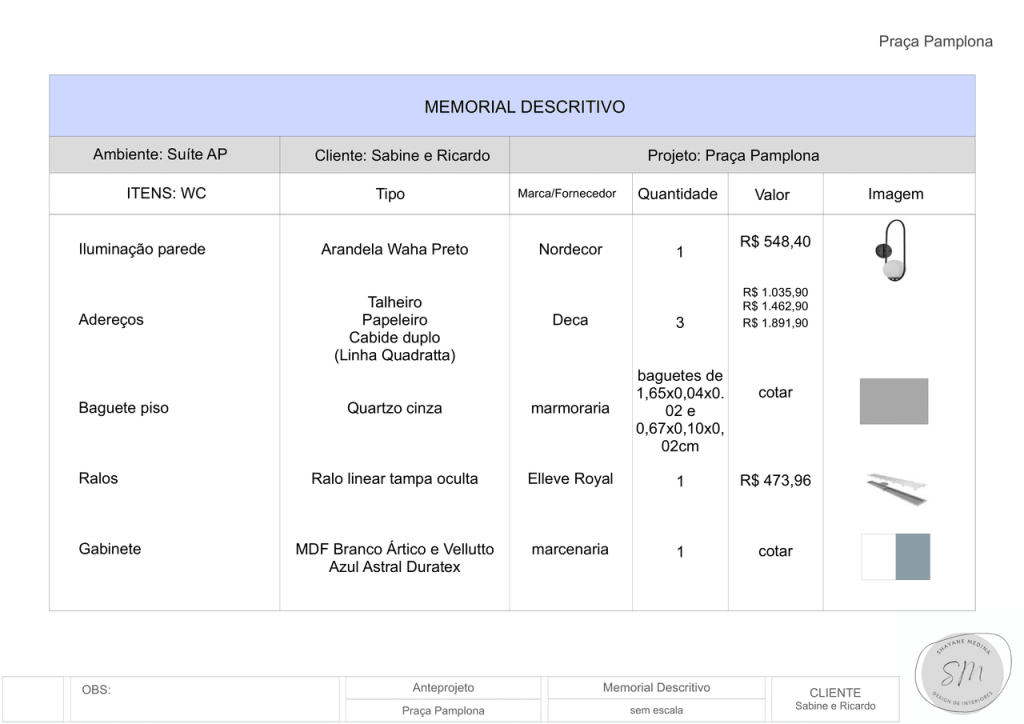Image resolution: width=1024 pixels, height=724 pixels.
Task: Click the linear drain product image
Action: click(x=895, y=486)
